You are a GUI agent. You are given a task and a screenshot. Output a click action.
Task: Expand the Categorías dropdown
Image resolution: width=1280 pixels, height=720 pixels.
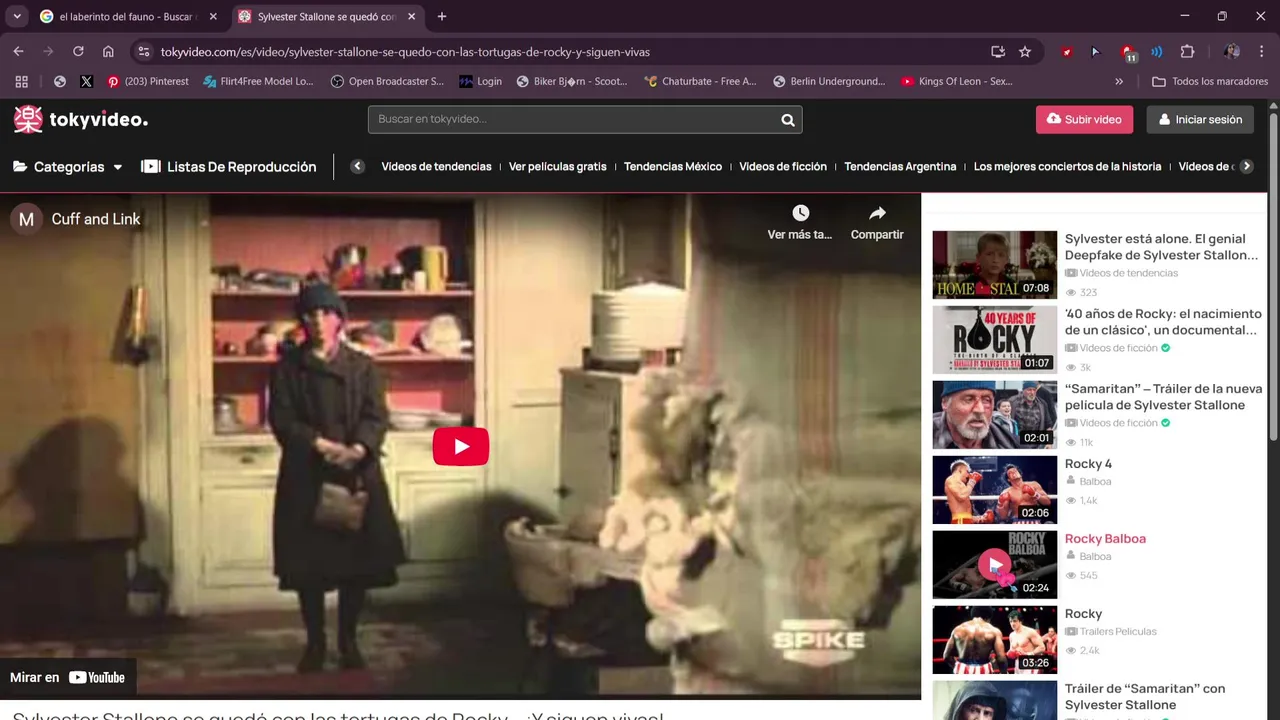68,167
